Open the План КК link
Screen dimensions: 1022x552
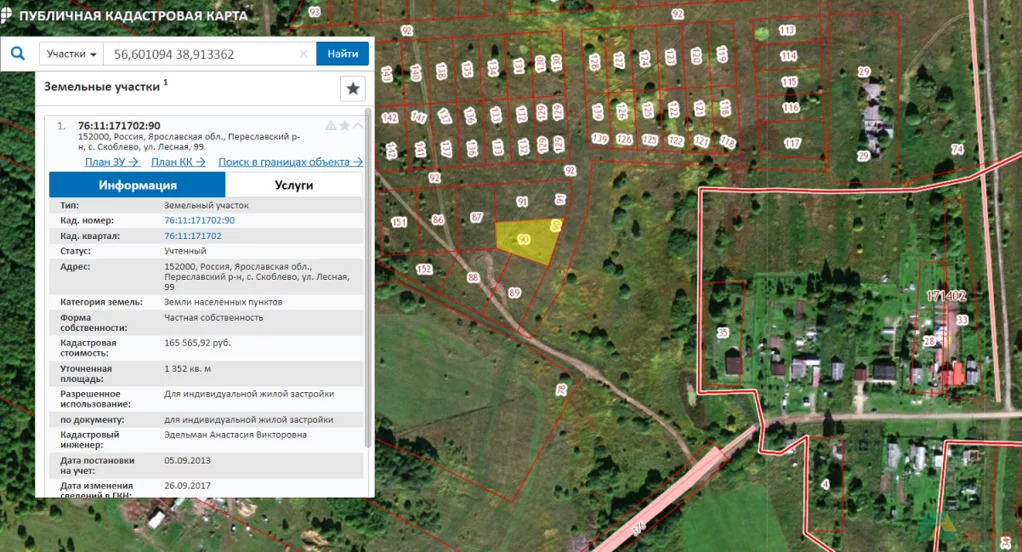point(178,162)
